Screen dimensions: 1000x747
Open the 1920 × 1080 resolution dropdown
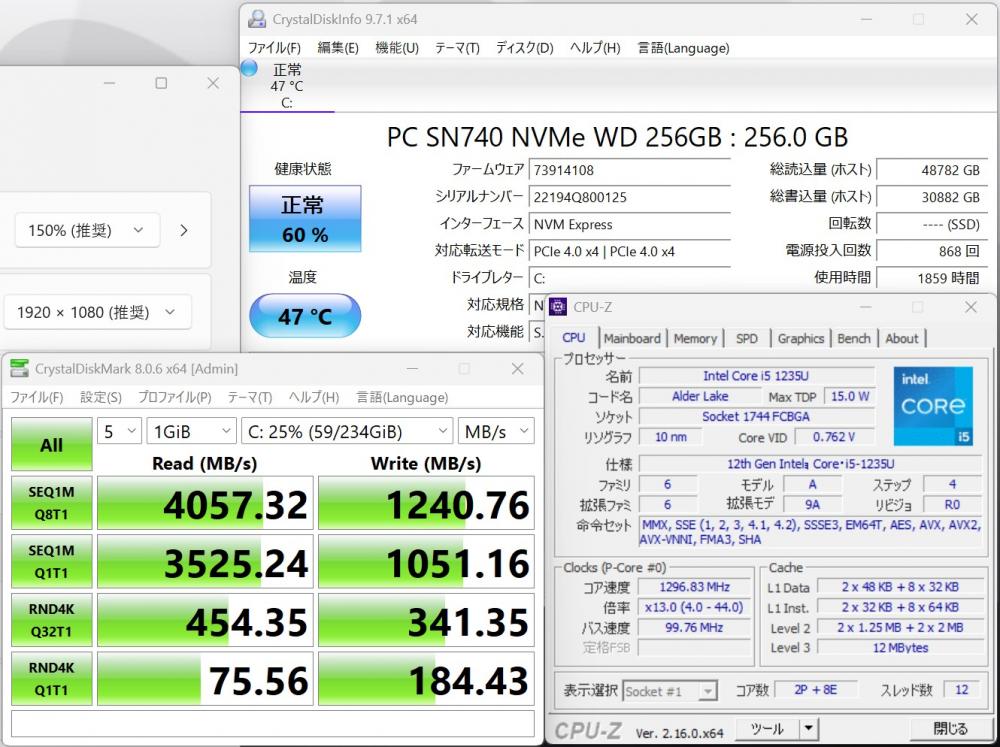[97, 312]
